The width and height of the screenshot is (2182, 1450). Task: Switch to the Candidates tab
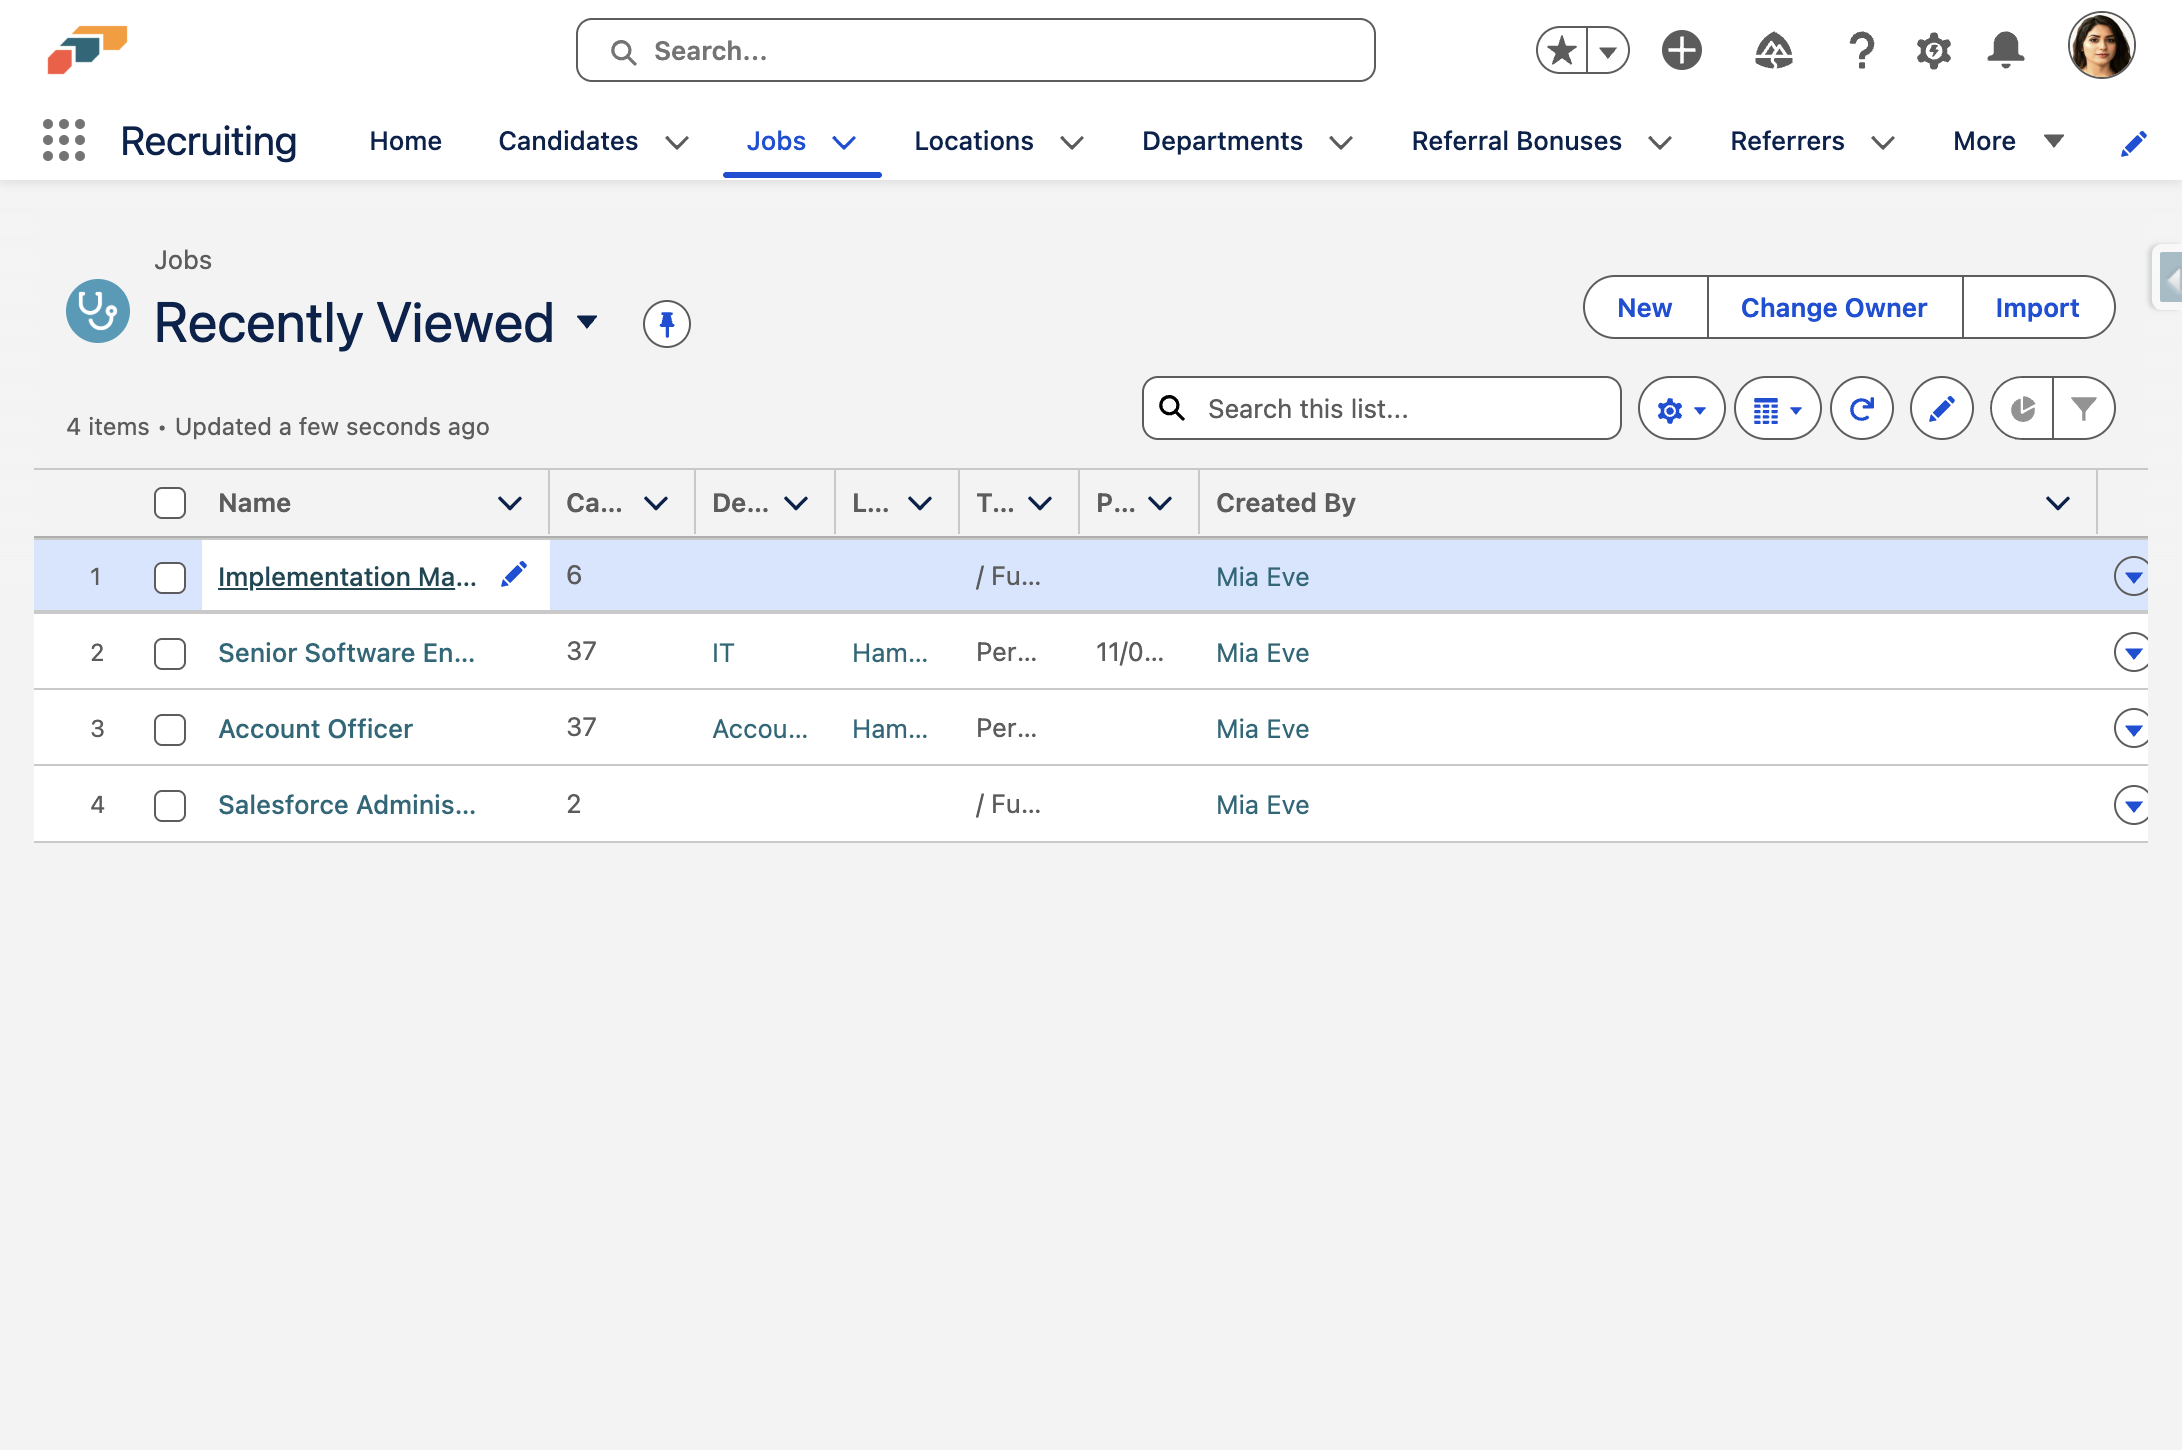pyautogui.click(x=568, y=141)
